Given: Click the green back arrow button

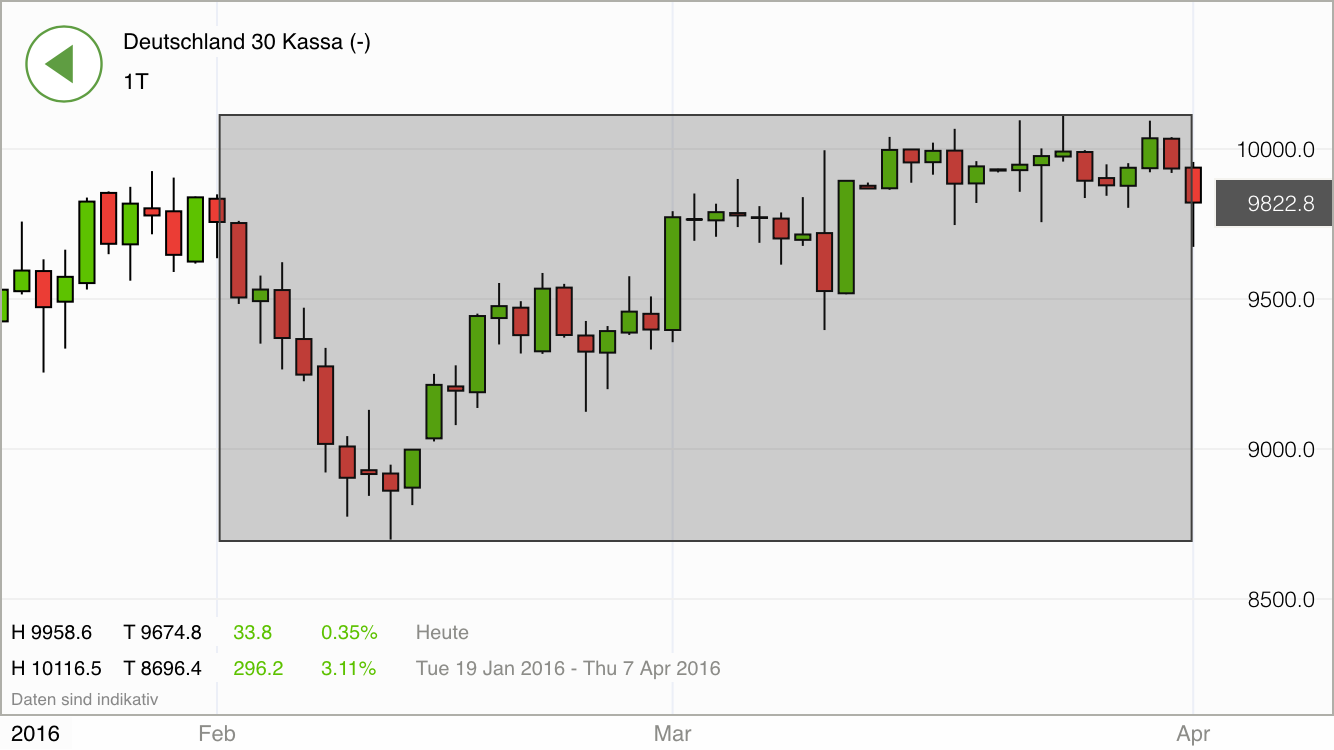Looking at the screenshot, I should pyautogui.click(x=64, y=63).
